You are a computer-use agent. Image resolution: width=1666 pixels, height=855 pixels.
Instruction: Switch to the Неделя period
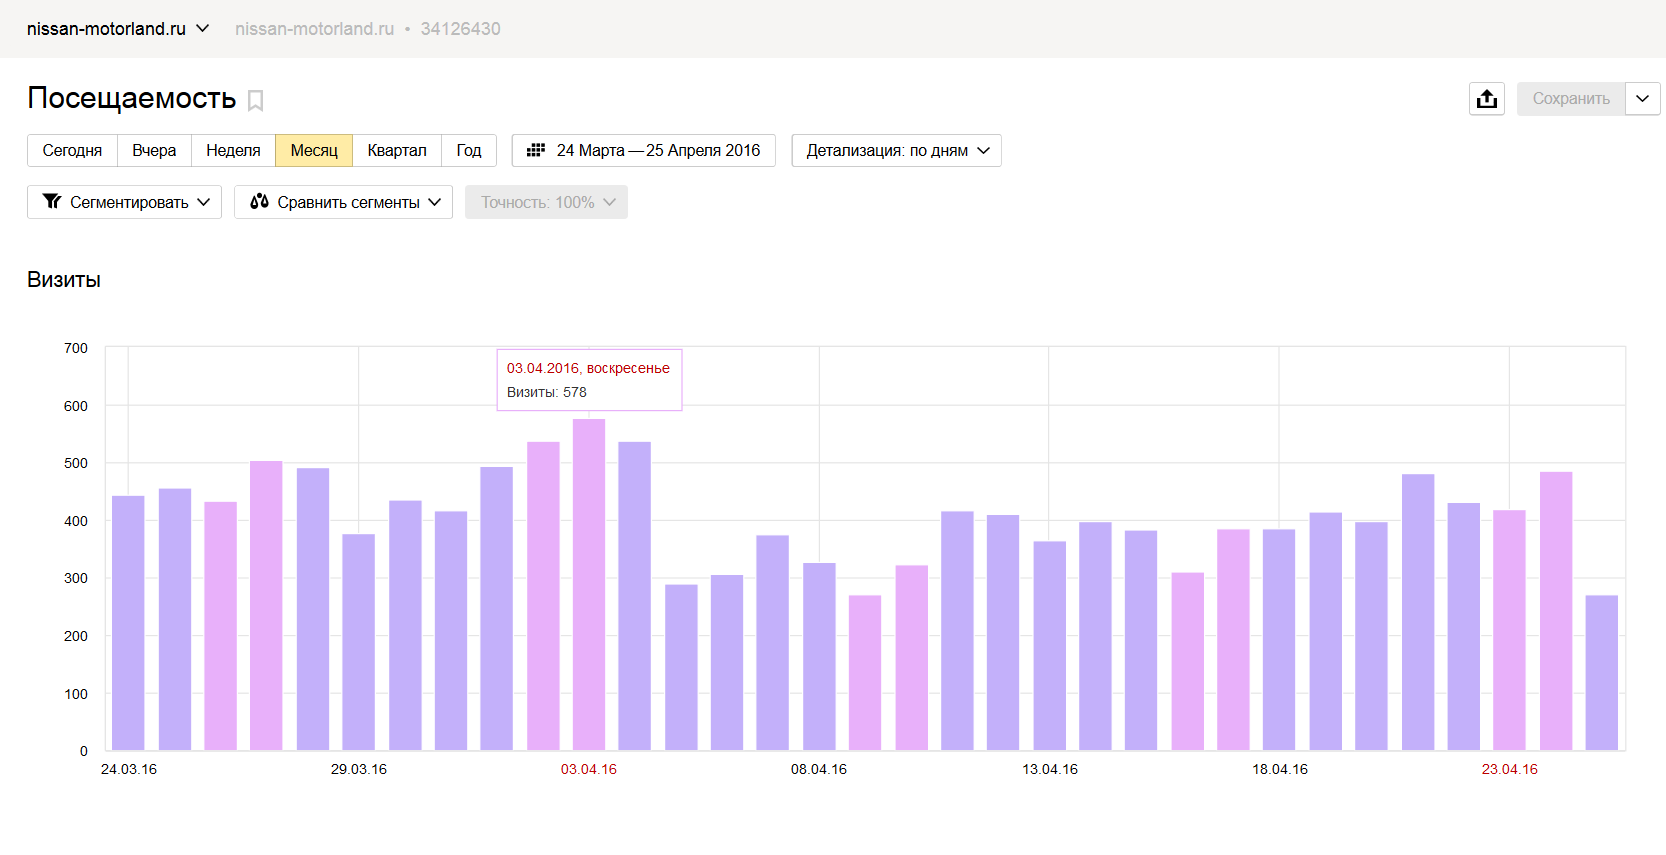[x=233, y=151]
